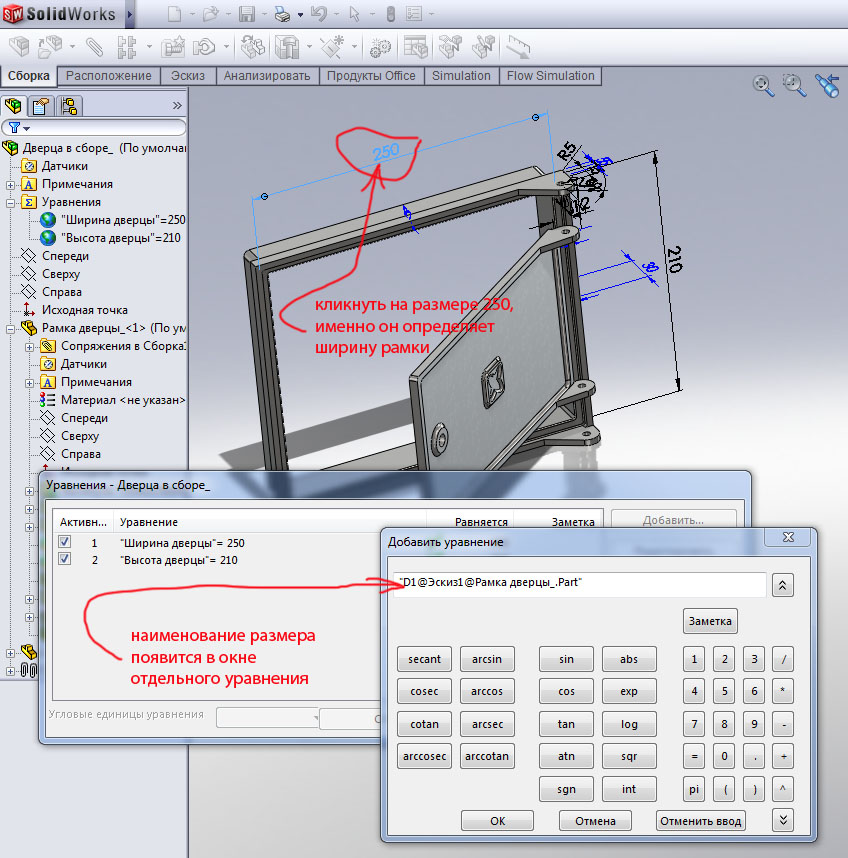Click the Undo arrow icon

click(319, 15)
